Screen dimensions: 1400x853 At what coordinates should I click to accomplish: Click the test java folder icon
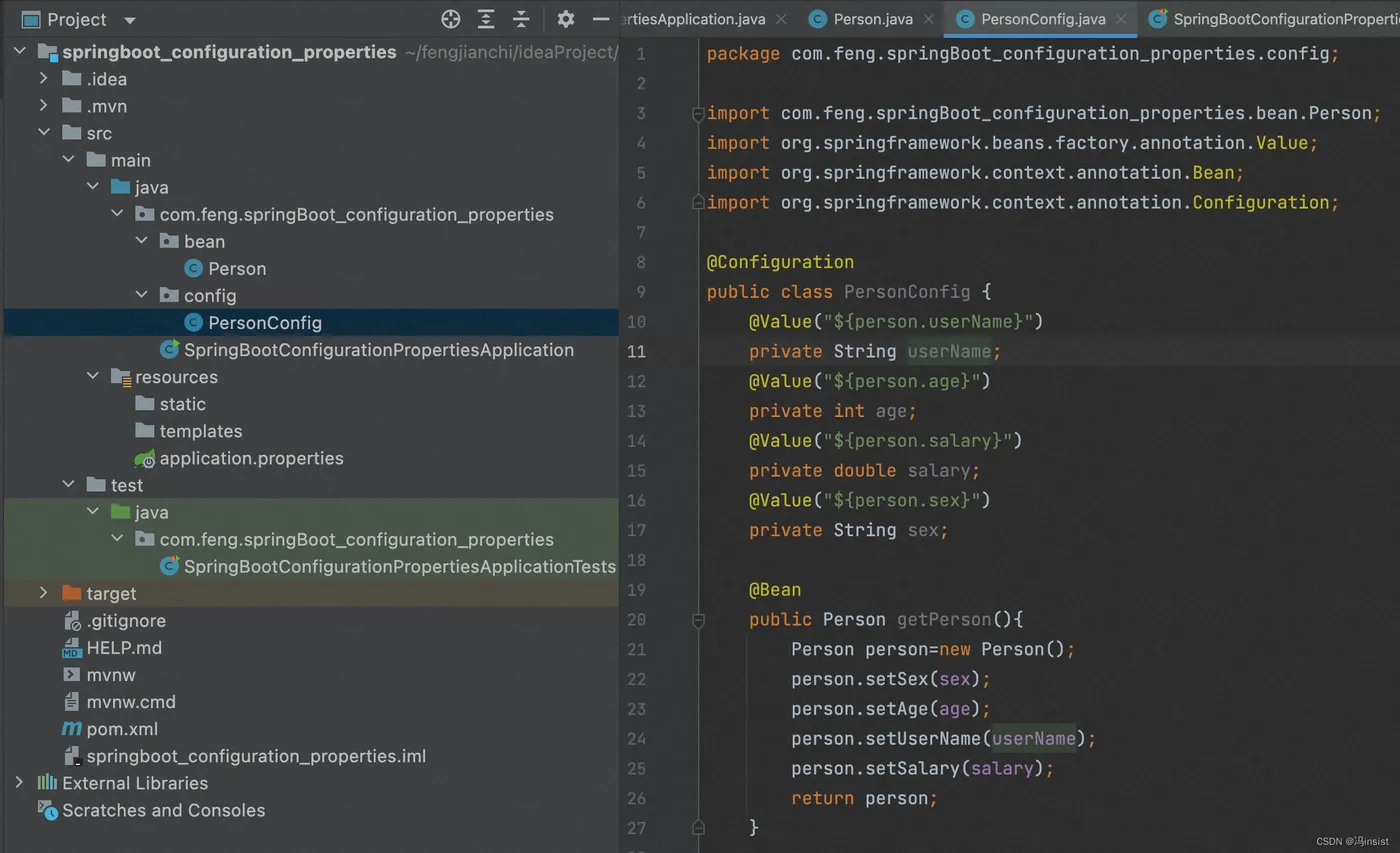121,511
